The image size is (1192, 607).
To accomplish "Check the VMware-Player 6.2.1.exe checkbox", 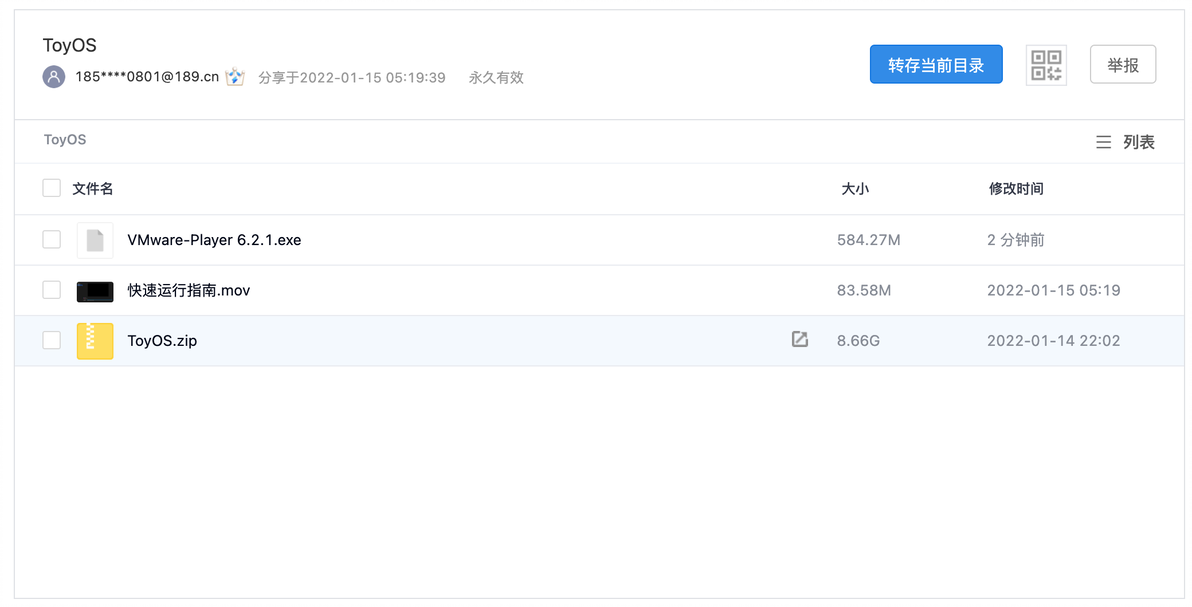I will click(x=52, y=240).
